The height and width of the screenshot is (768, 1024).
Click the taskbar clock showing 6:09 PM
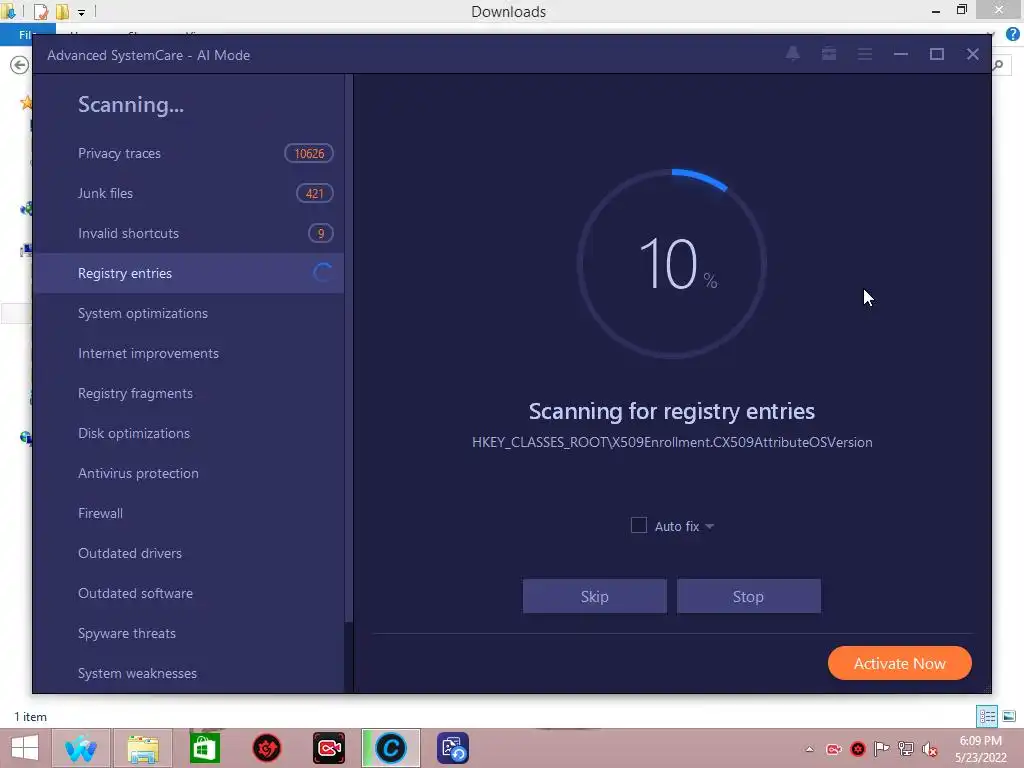980,749
